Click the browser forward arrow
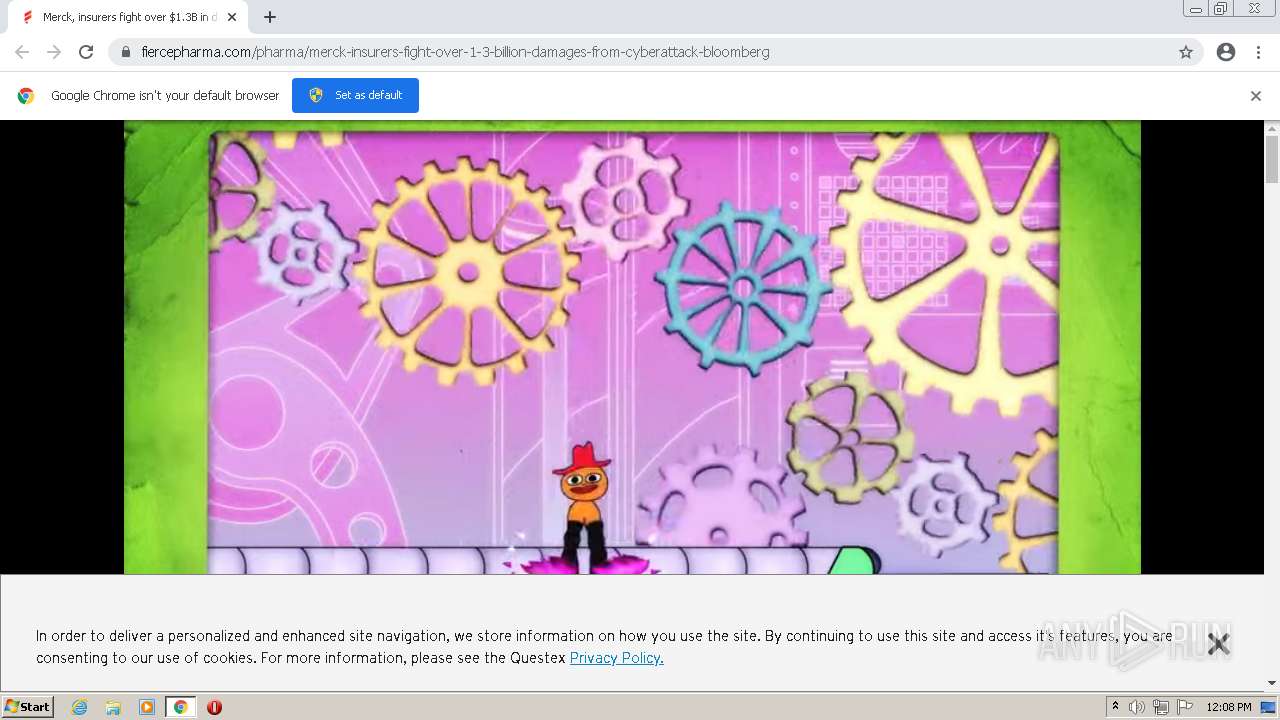This screenshot has height=720, width=1280. (x=54, y=52)
